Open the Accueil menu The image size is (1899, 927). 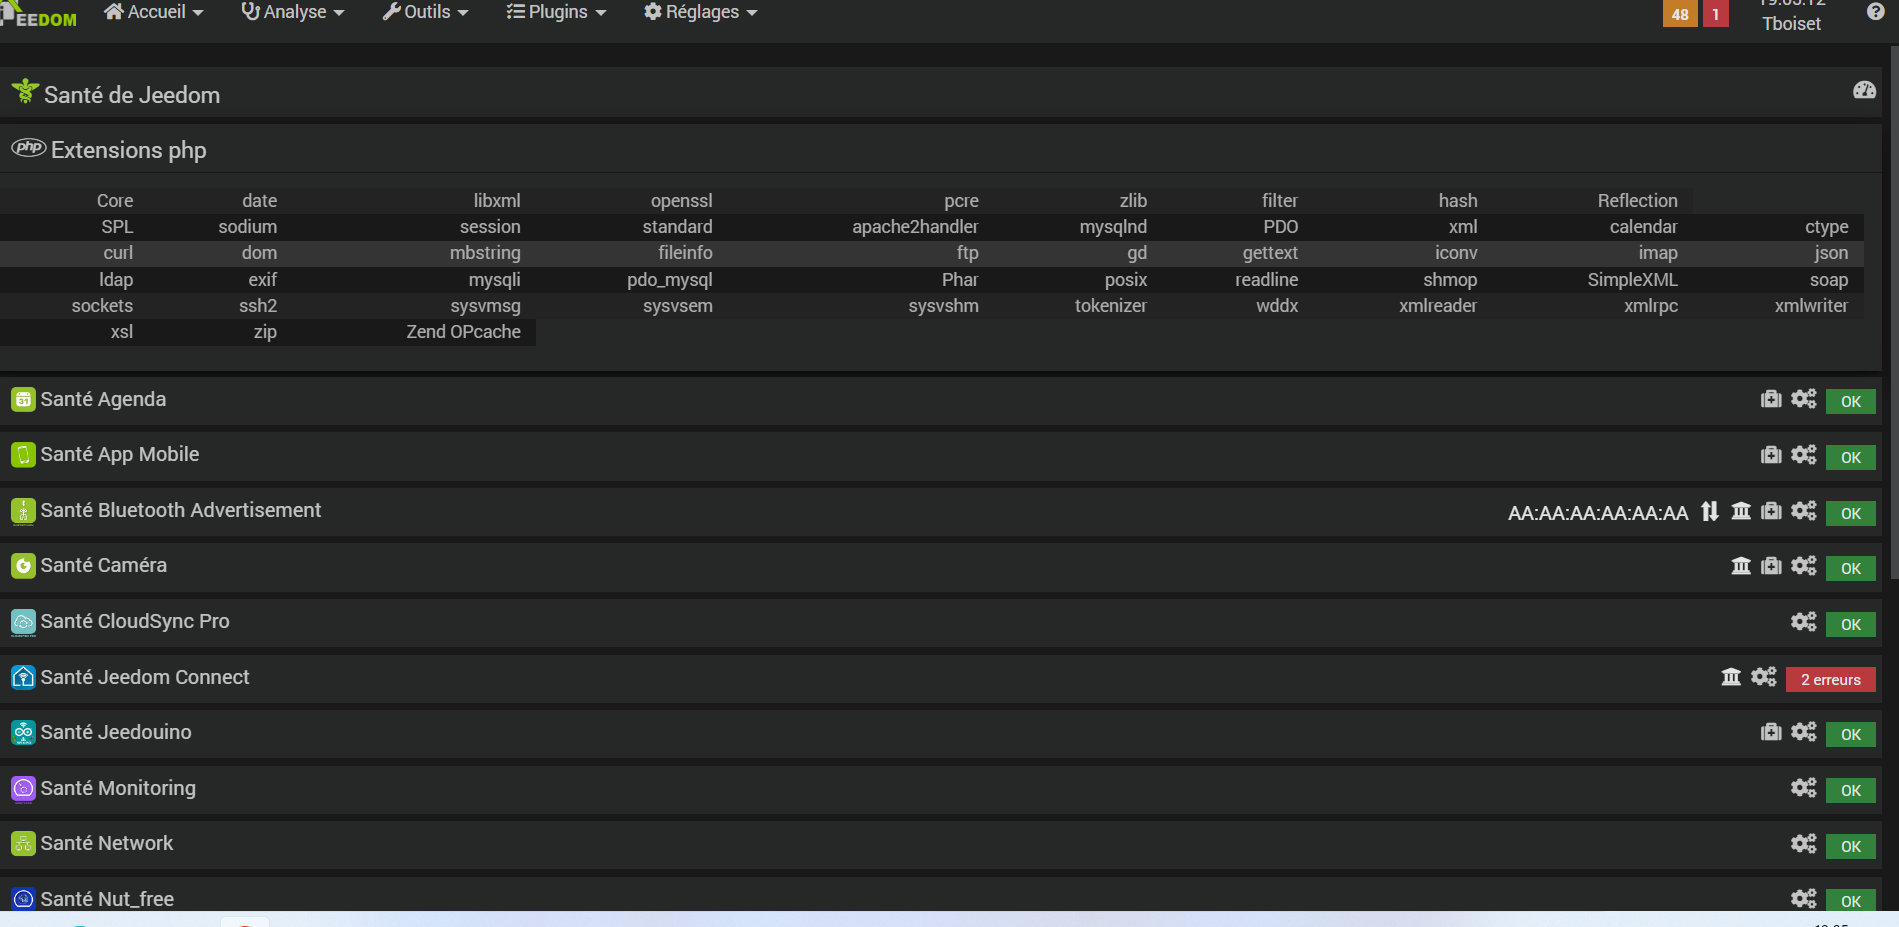(x=153, y=12)
